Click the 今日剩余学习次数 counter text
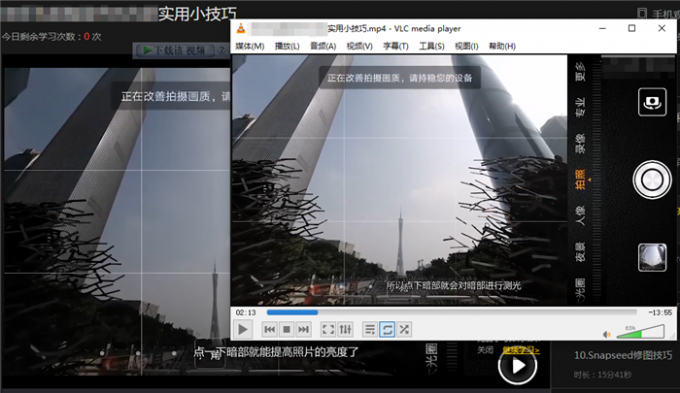The width and height of the screenshot is (680, 393). coord(52,37)
